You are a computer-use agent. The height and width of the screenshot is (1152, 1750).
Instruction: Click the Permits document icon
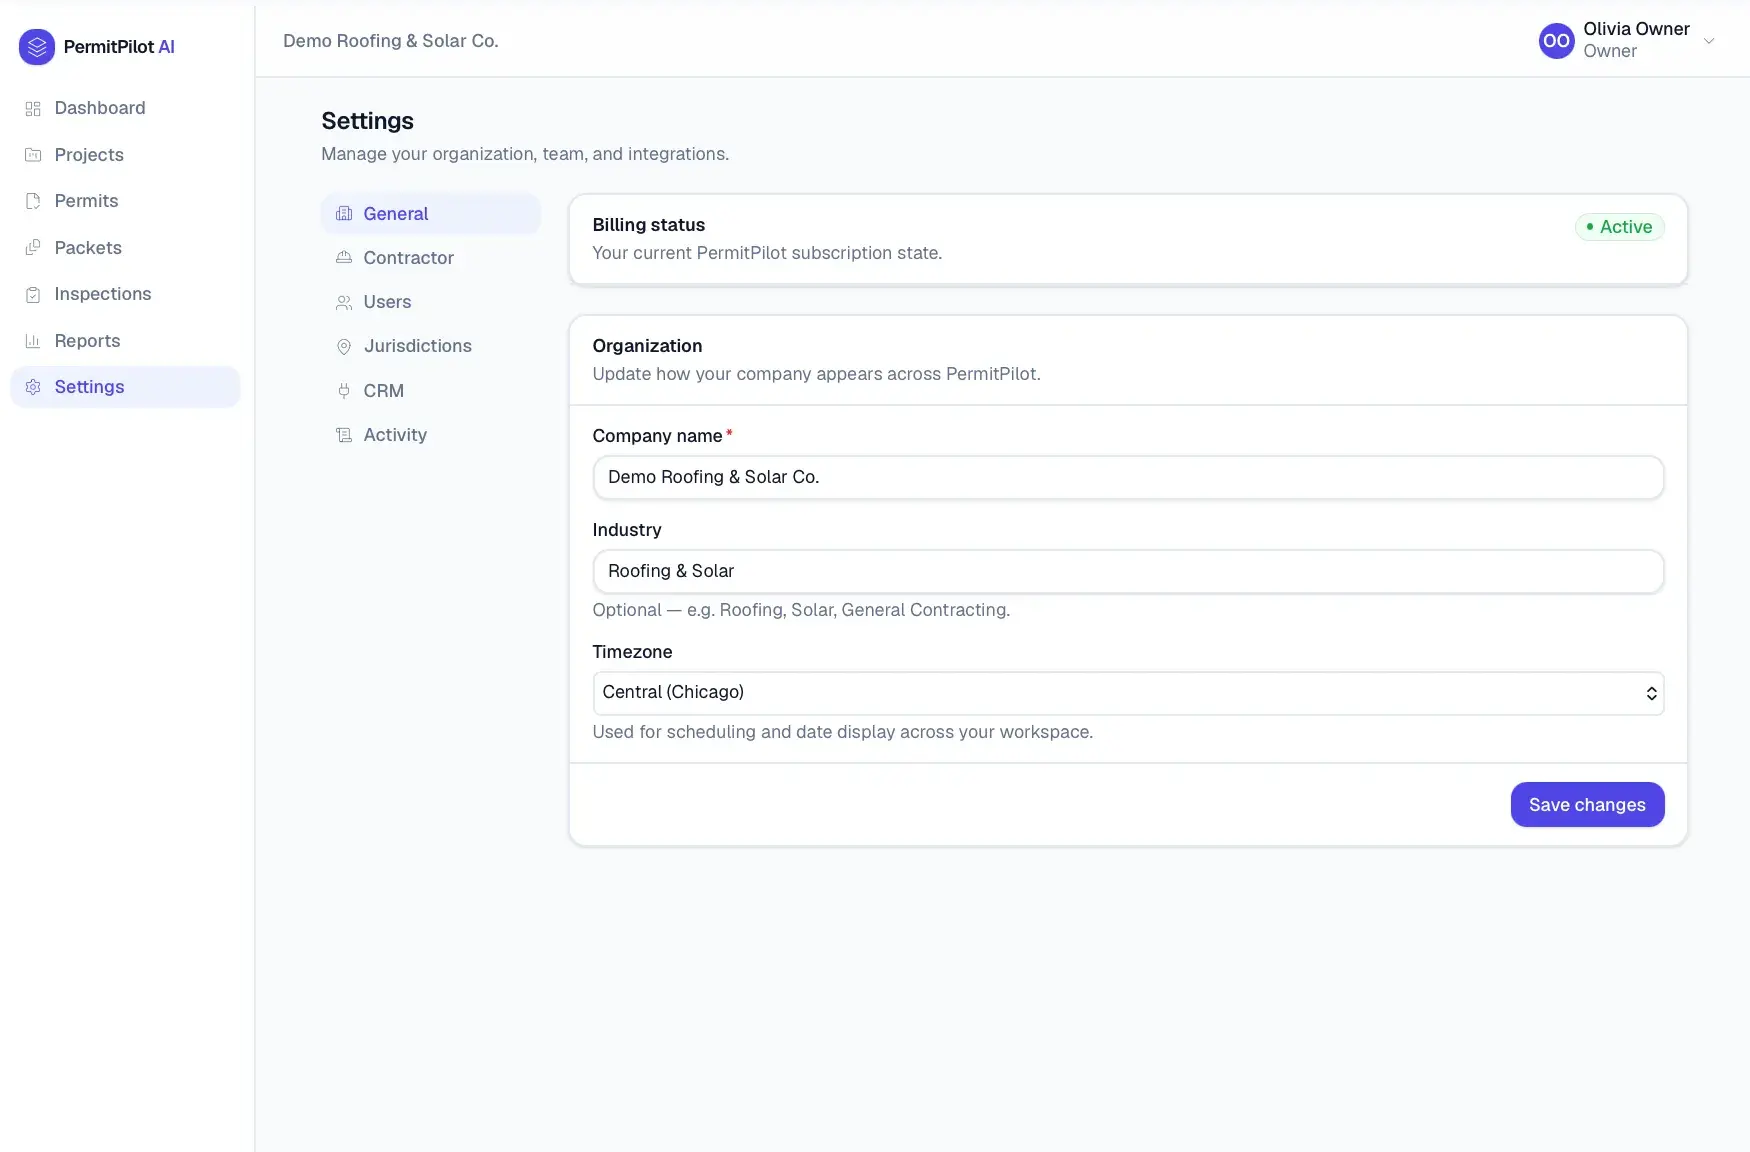pos(33,201)
